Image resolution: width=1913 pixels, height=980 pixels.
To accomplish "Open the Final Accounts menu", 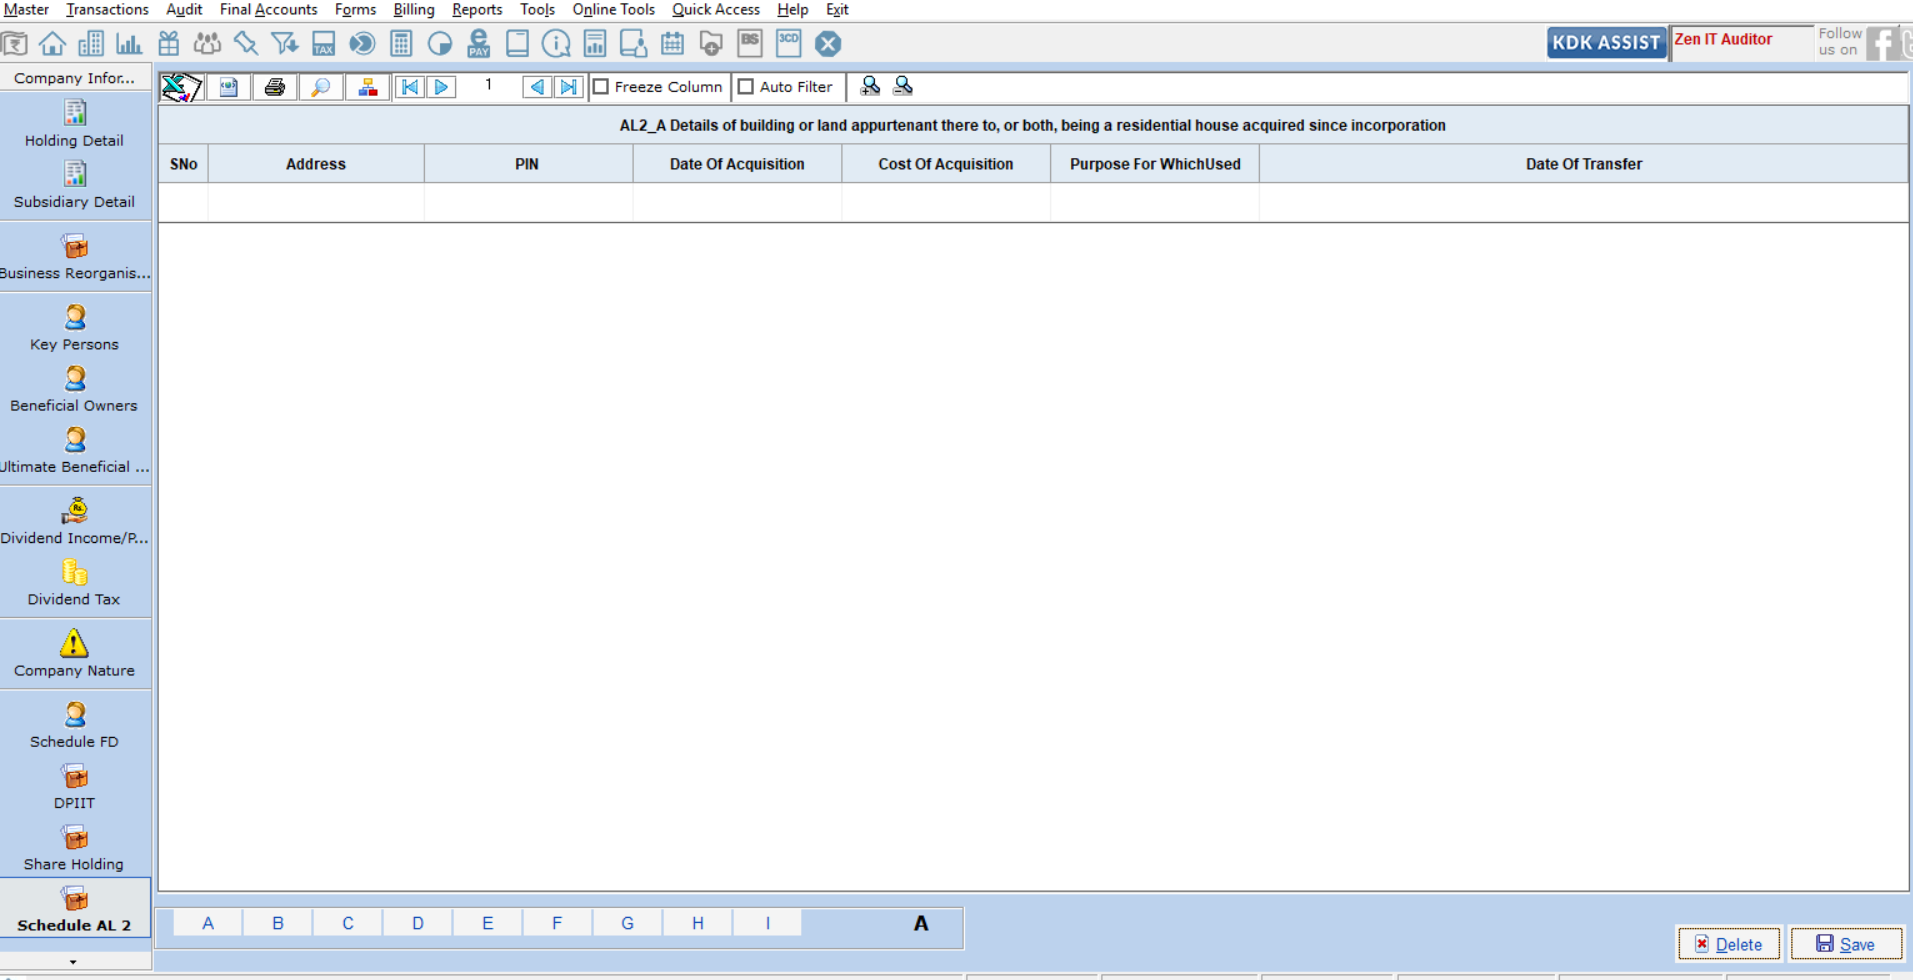I will [268, 9].
